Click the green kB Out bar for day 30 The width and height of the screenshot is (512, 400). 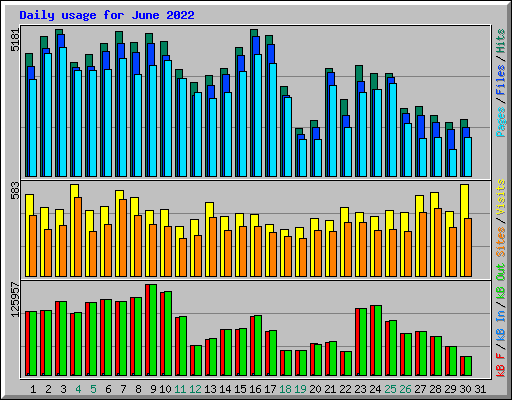point(468,366)
